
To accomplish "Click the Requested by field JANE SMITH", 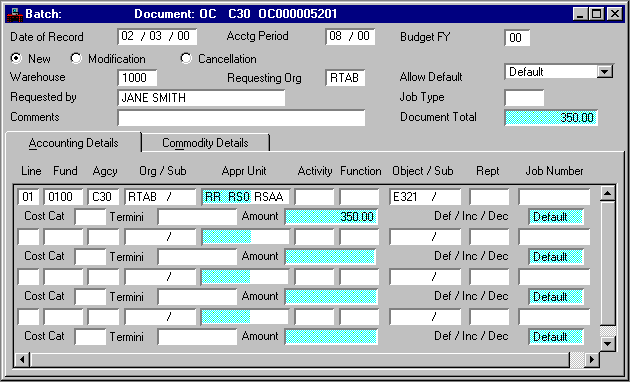I will point(201,98).
